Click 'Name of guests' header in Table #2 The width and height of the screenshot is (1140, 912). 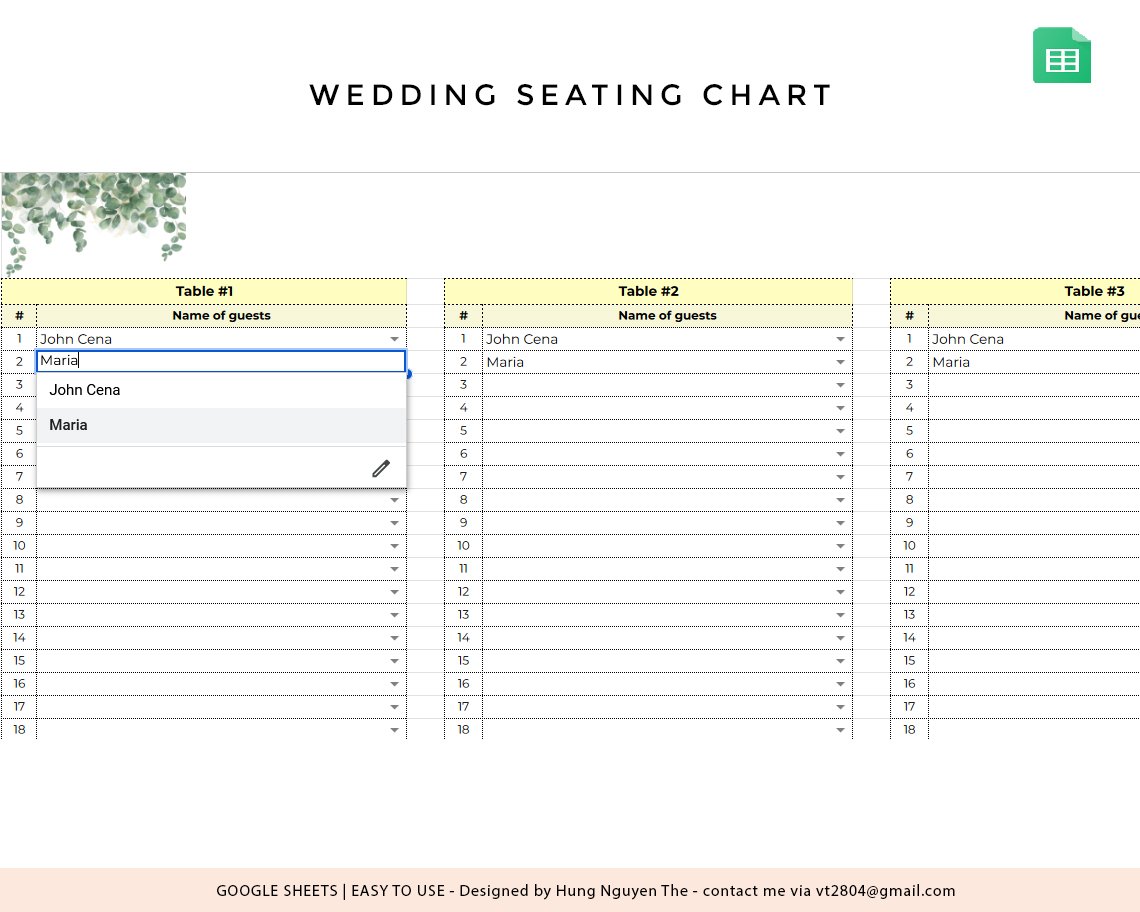(667, 316)
